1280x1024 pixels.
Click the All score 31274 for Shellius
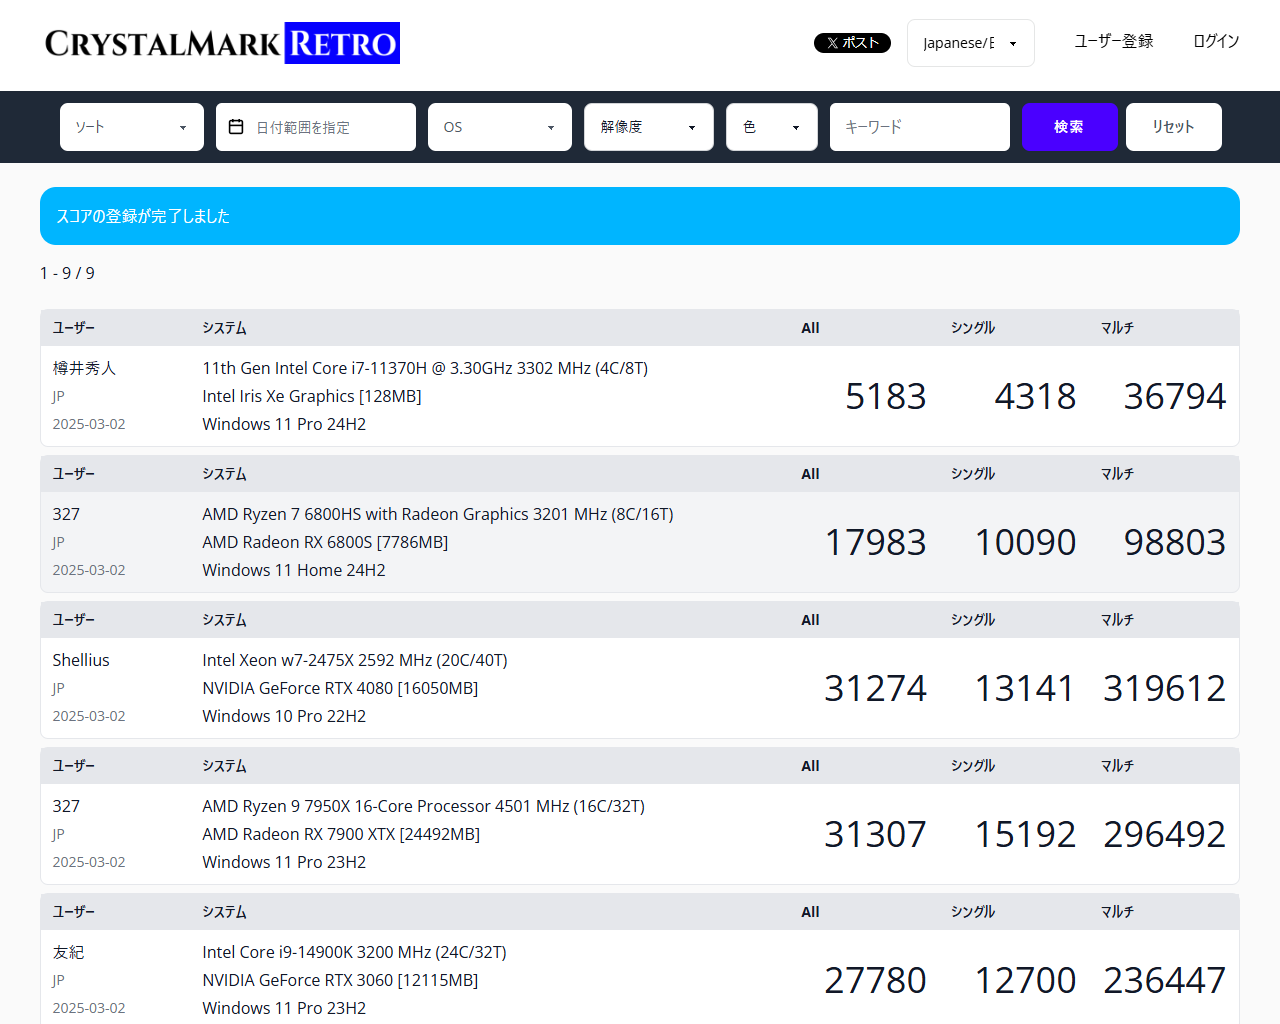point(875,687)
